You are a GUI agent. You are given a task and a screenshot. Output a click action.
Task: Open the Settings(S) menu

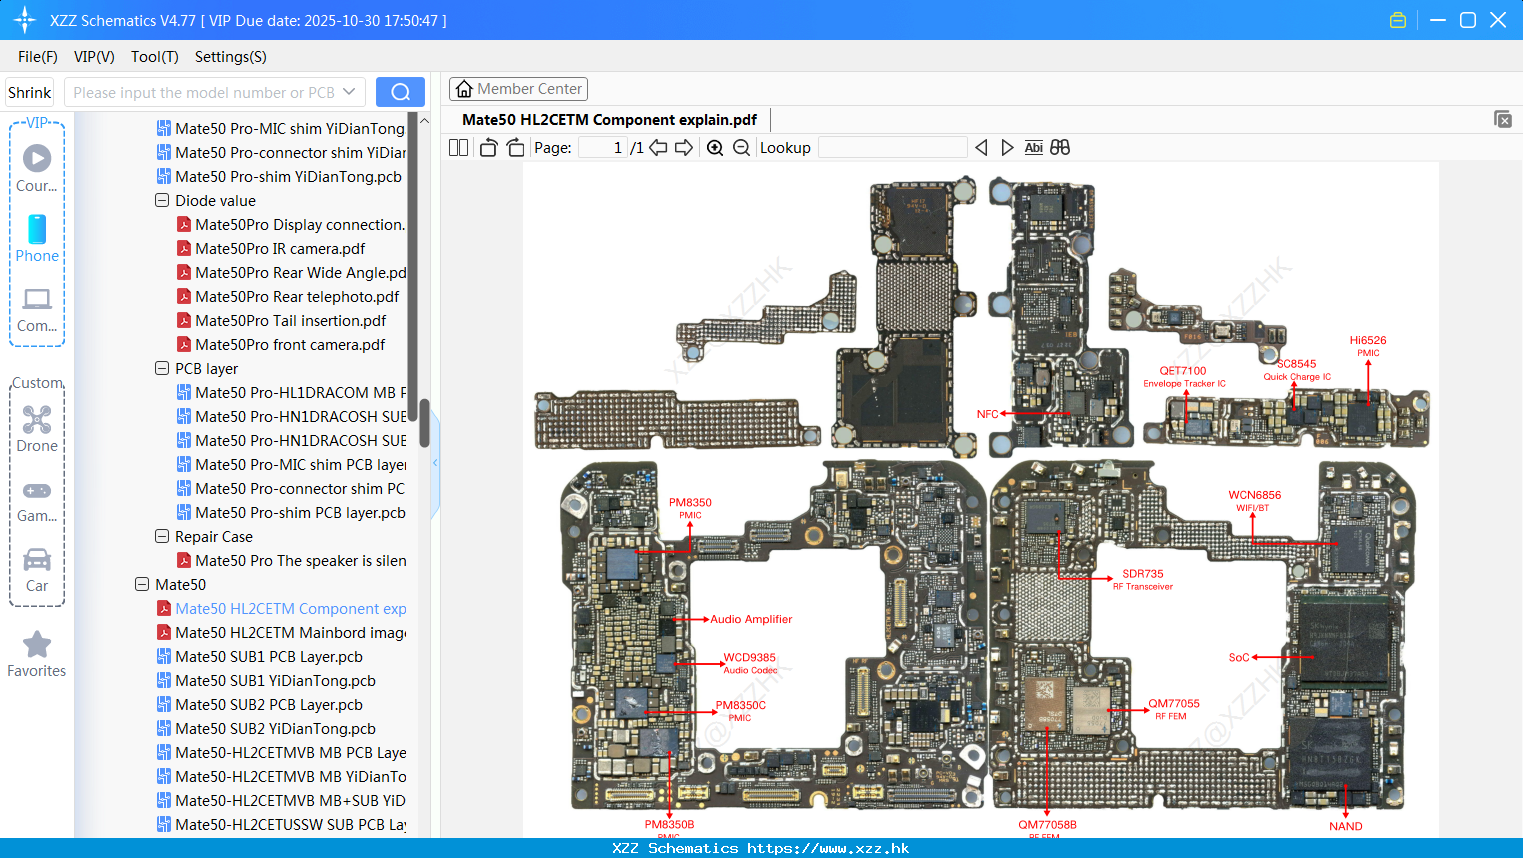pyautogui.click(x=231, y=57)
